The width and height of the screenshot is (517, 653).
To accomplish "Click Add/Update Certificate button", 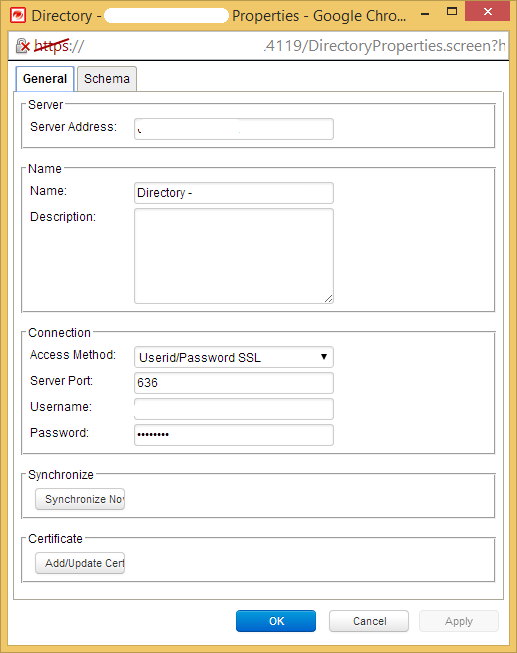I will 80,563.
